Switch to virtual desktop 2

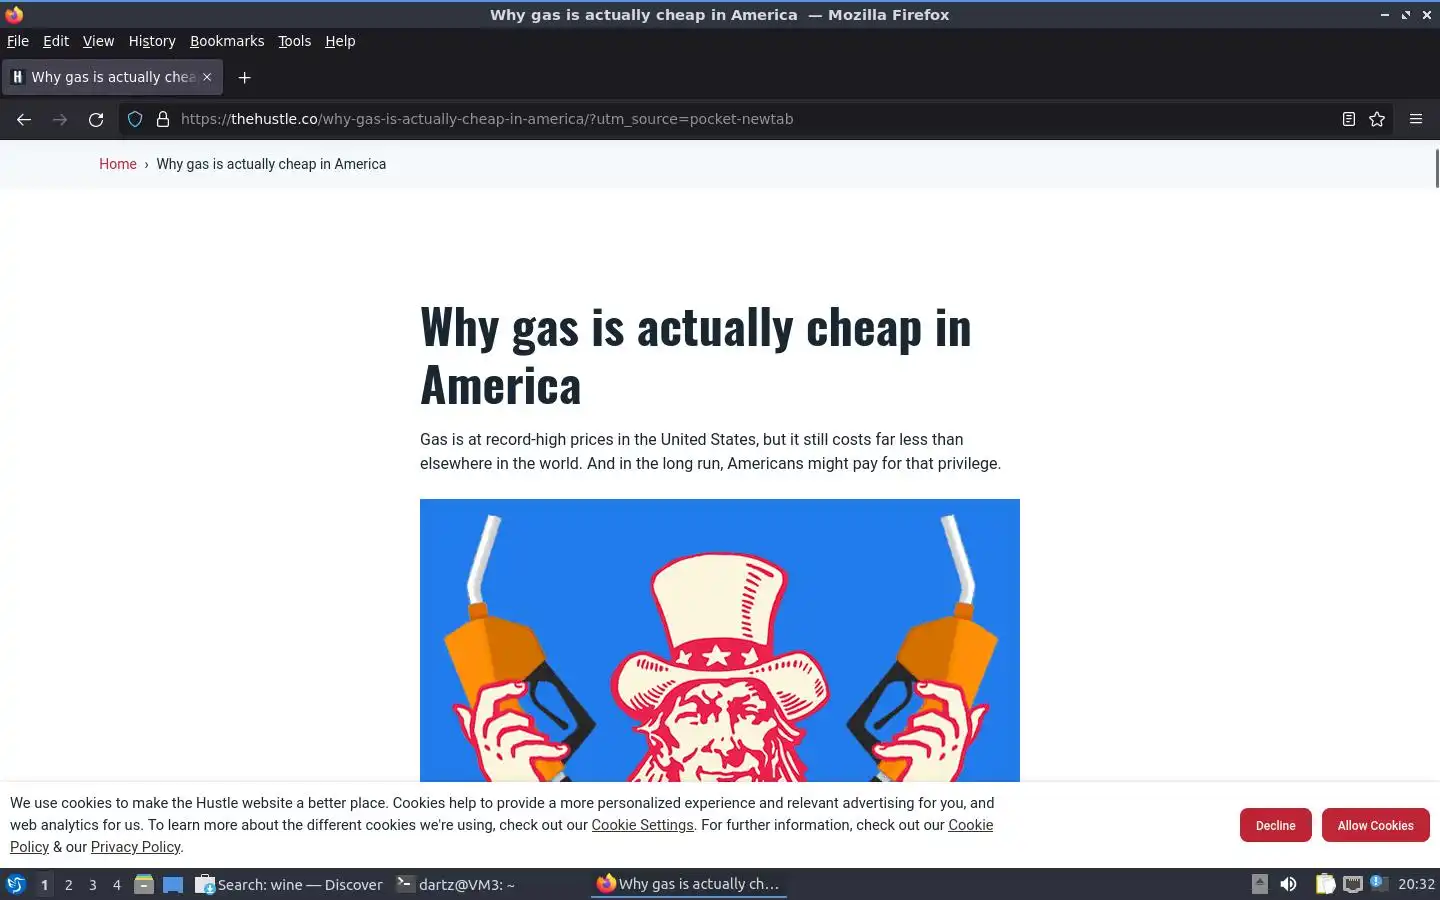click(68, 884)
